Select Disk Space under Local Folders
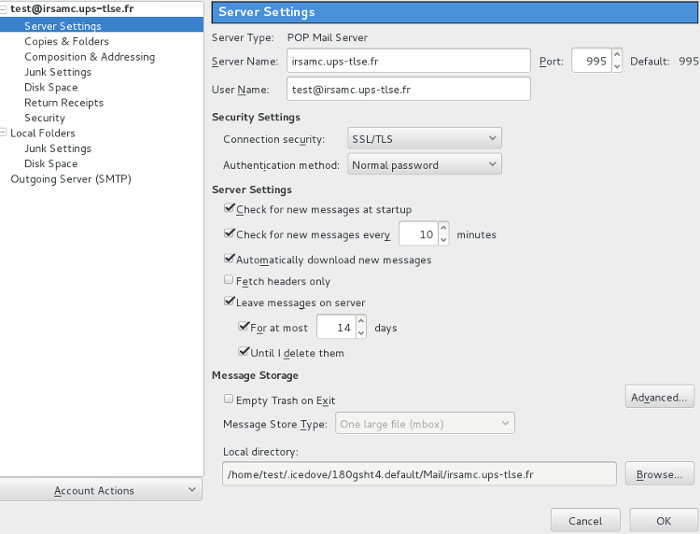This screenshot has width=700, height=534. (50, 163)
